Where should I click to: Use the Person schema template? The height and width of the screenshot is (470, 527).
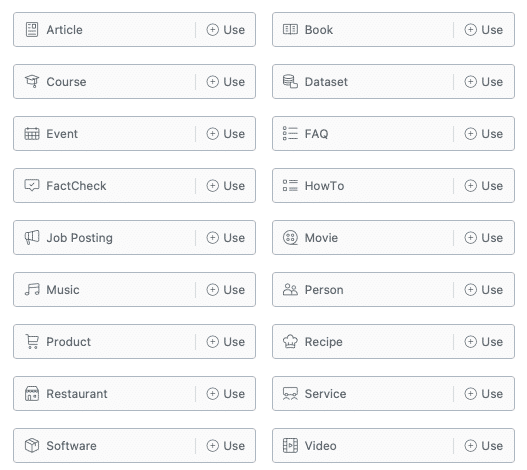tap(484, 289)
